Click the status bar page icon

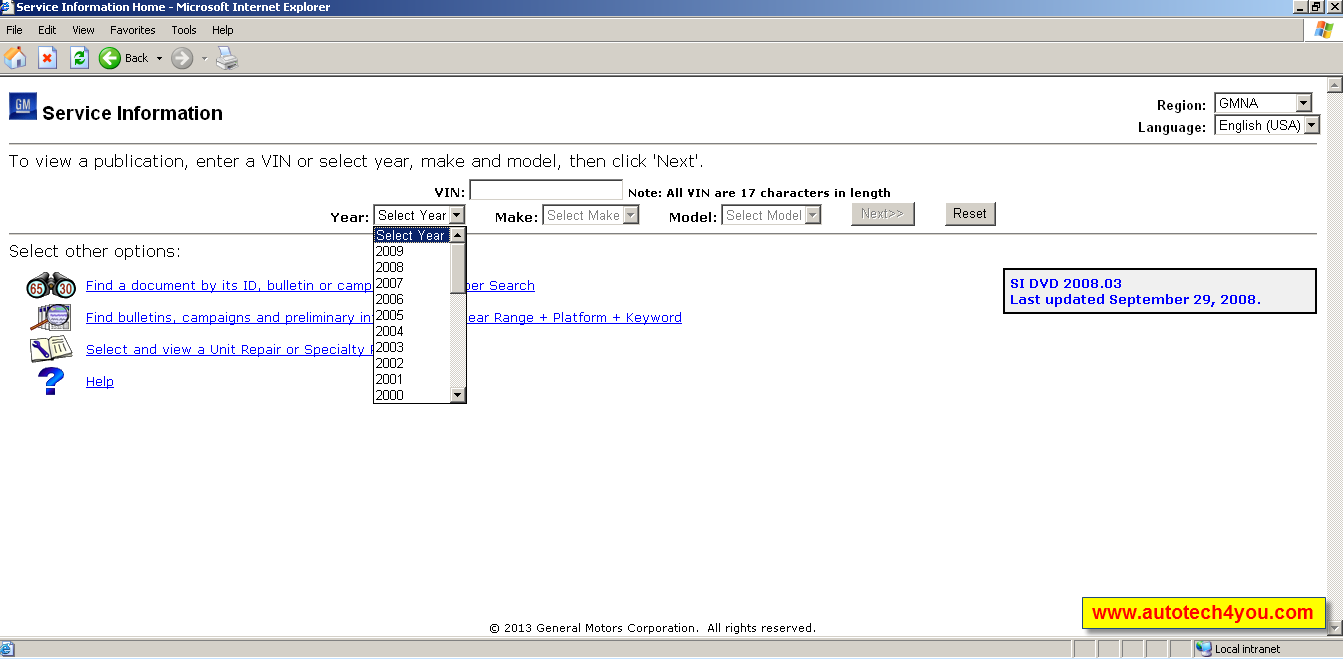7,649
